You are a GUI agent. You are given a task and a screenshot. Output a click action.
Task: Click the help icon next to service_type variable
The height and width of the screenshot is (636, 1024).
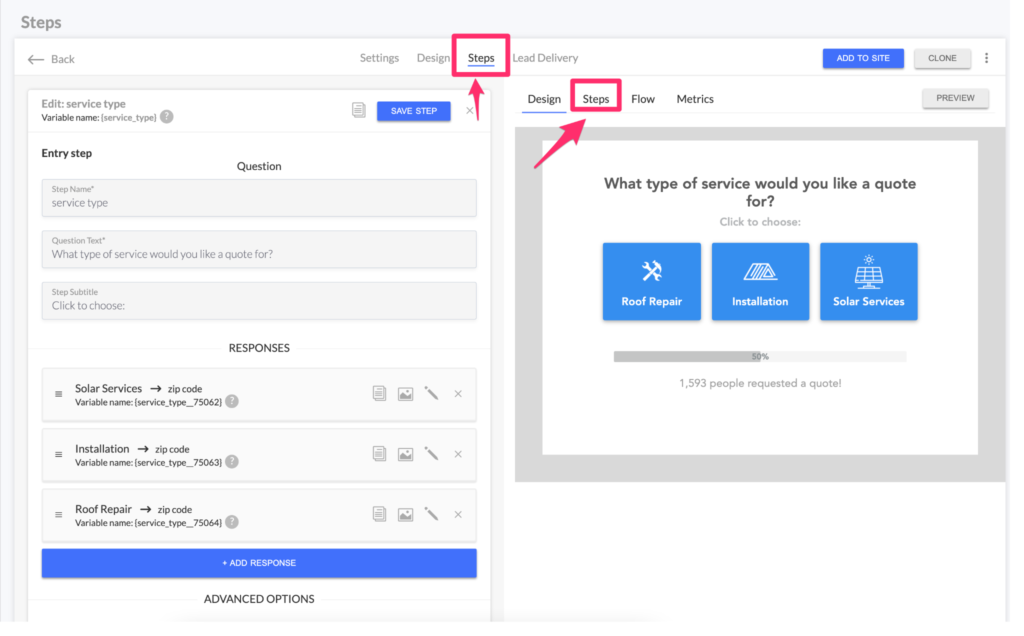pos(166,117)
